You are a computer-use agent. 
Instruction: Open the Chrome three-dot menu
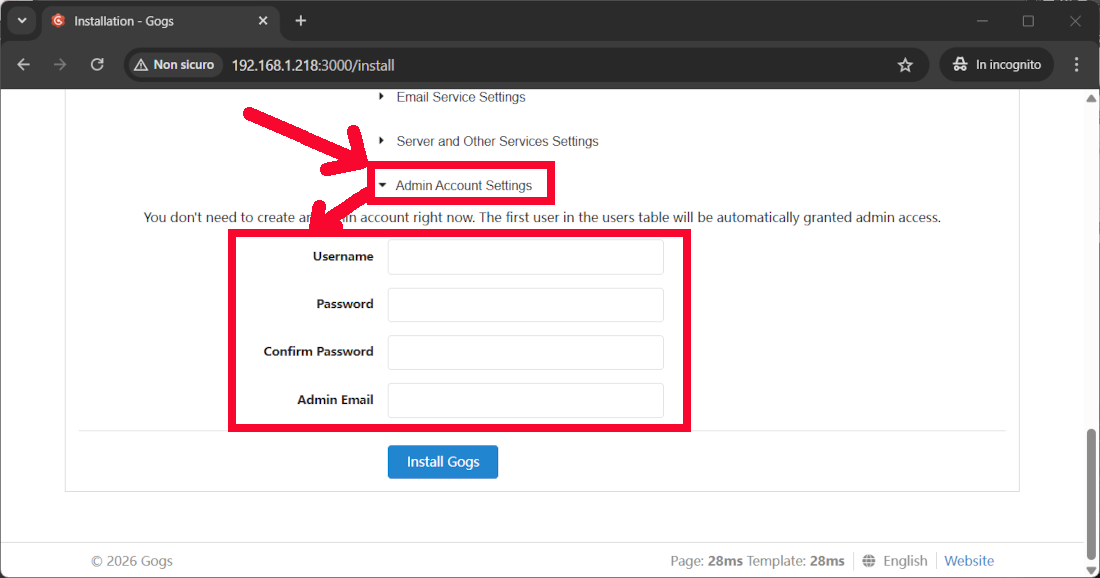[1076, 65]
